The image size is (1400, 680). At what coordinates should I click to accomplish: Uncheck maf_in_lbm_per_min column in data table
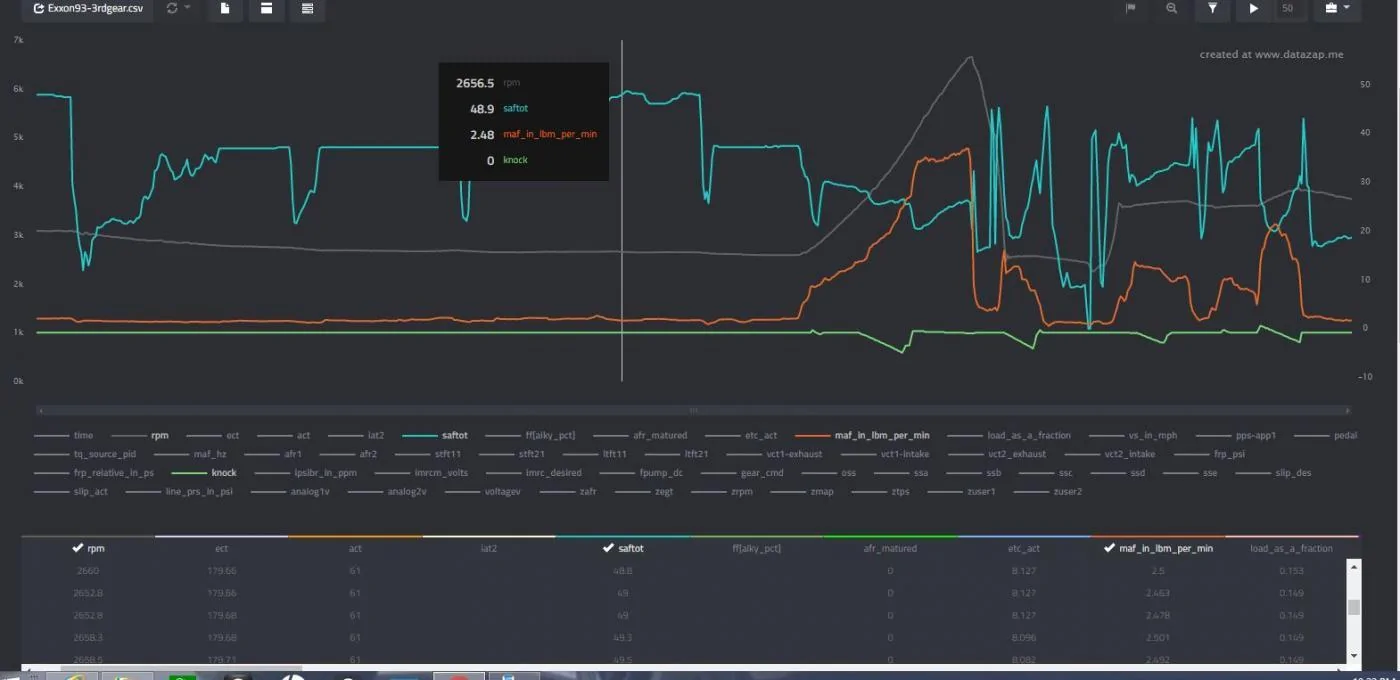click(x=1158, y=548)
